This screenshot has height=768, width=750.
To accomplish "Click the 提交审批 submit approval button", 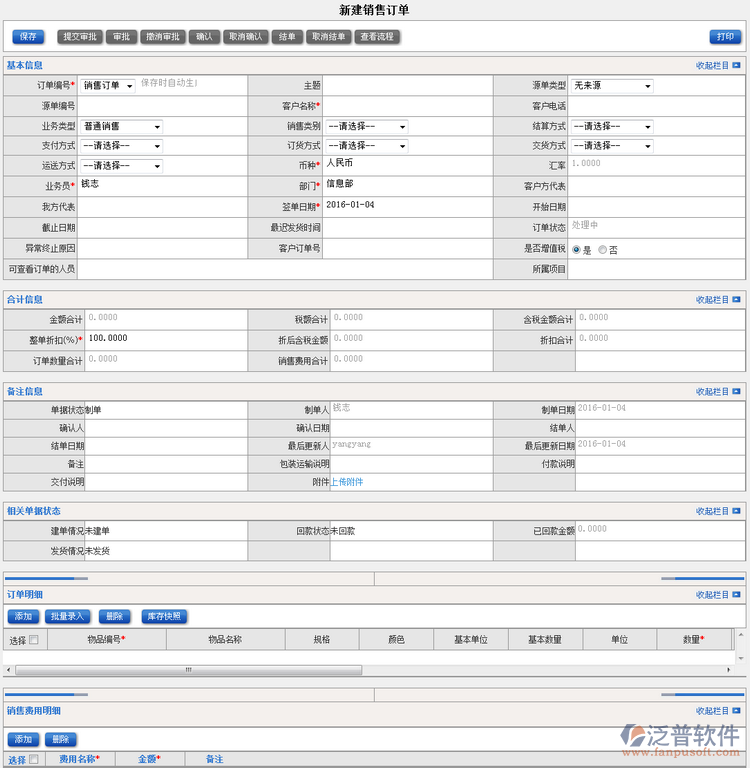I will [x=80, y=37].
